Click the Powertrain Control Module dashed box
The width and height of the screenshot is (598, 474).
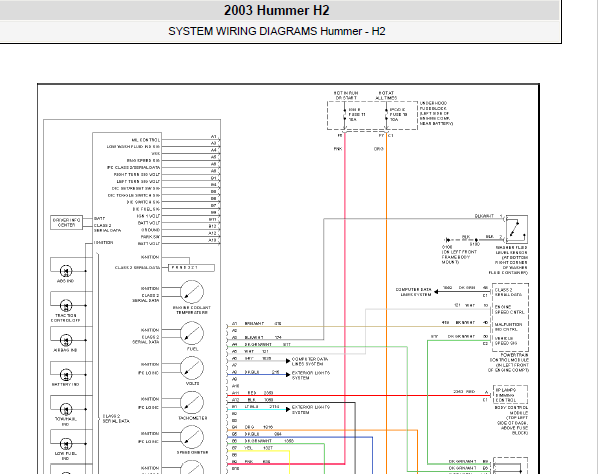(510, 317)
